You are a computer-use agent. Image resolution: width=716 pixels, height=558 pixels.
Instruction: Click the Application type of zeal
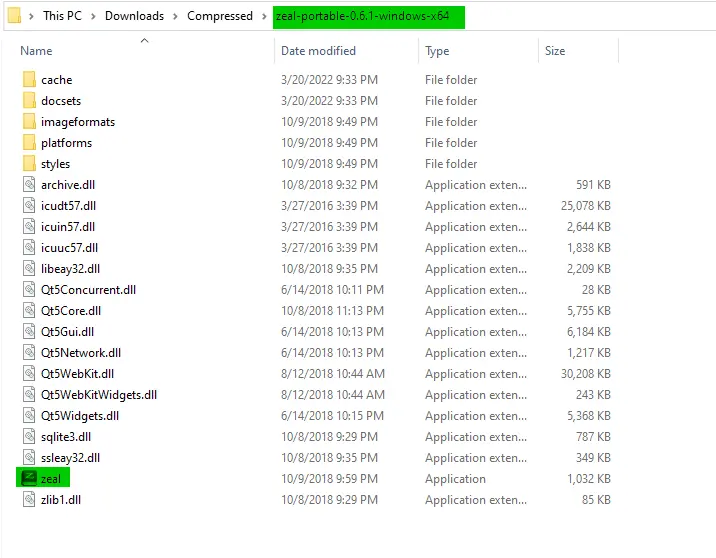455,479
